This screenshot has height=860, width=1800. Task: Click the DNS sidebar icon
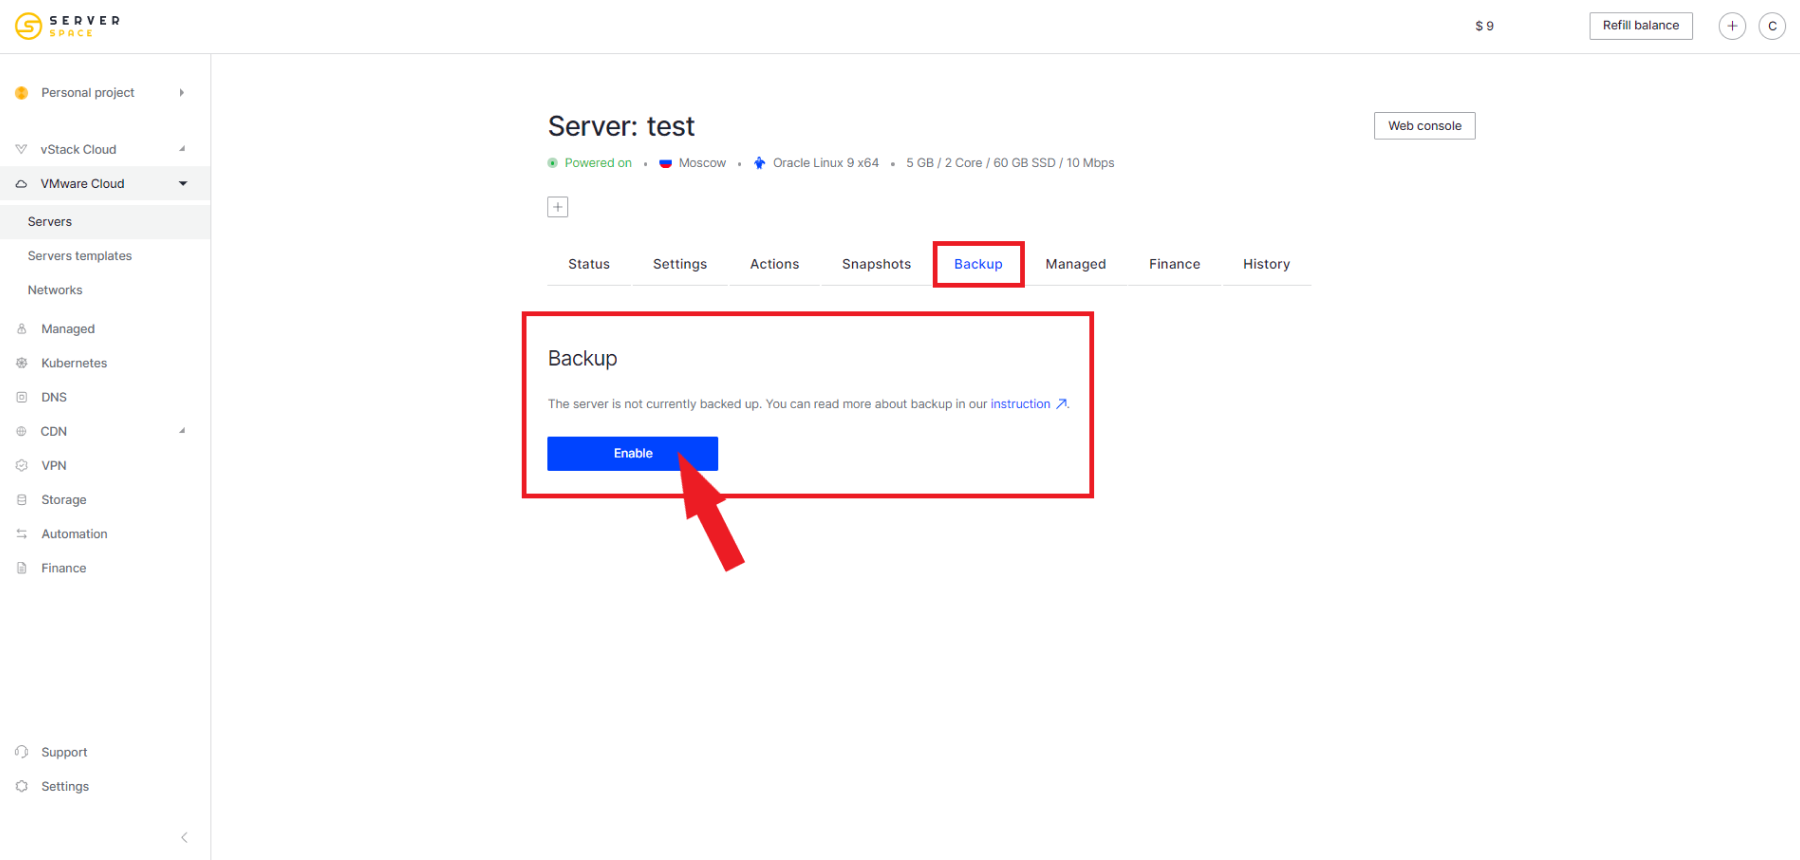pyautogui.click(x=21, y=397)
